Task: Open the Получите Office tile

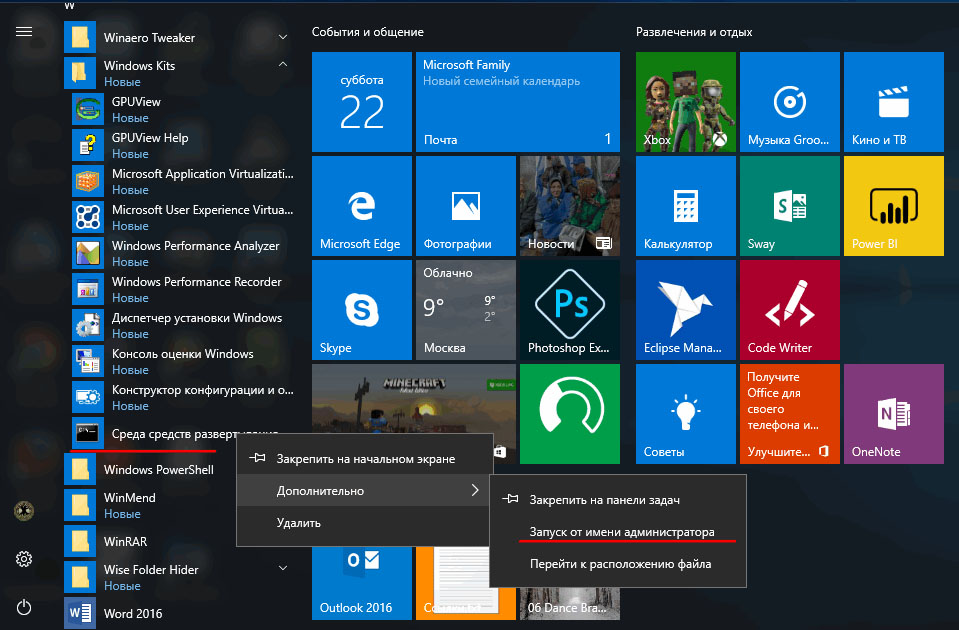Action: coord(790,413)
